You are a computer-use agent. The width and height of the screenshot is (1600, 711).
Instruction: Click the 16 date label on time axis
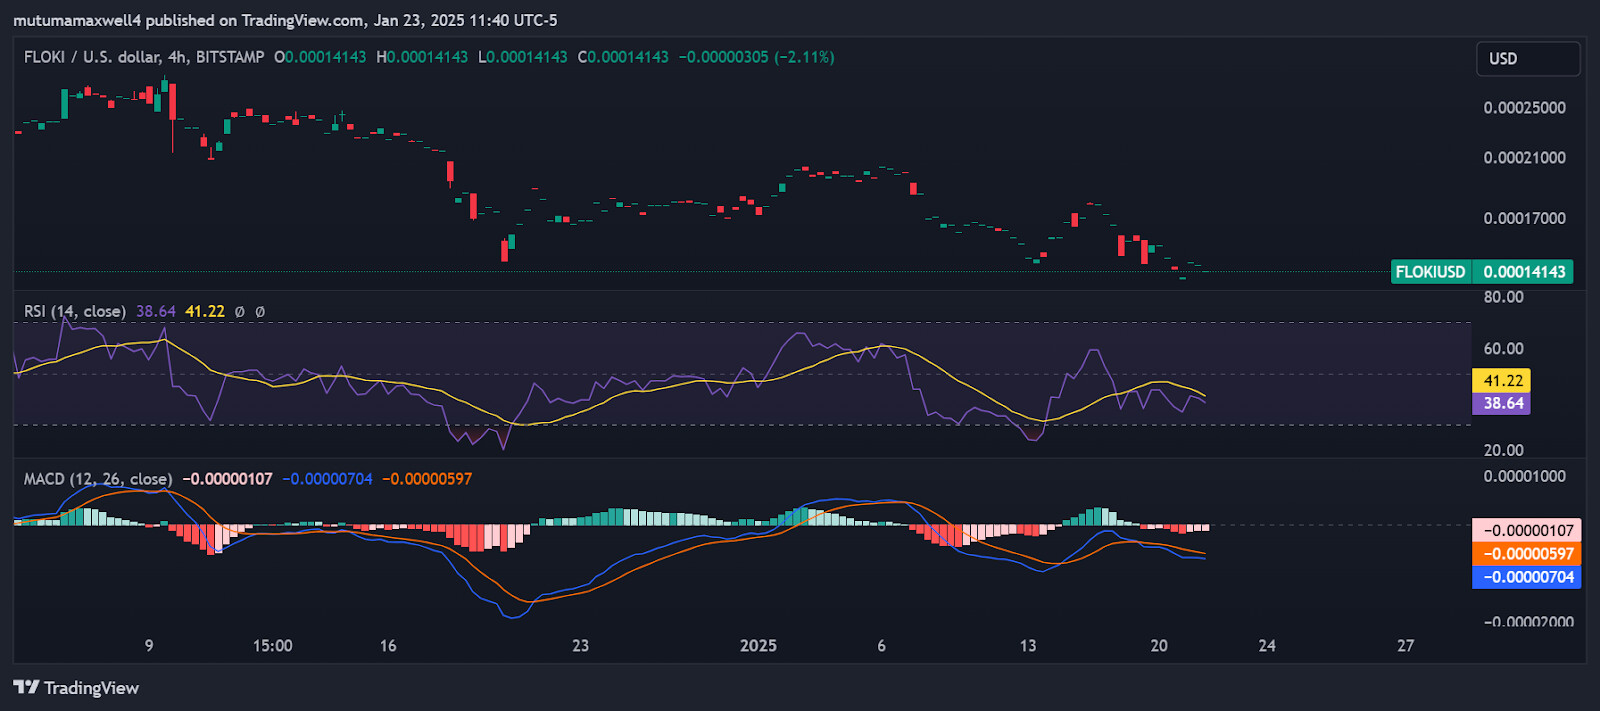point(388,646)
